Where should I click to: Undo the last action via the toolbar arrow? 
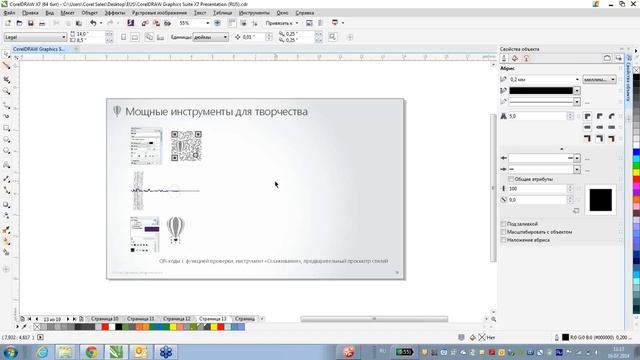[93, 23]
